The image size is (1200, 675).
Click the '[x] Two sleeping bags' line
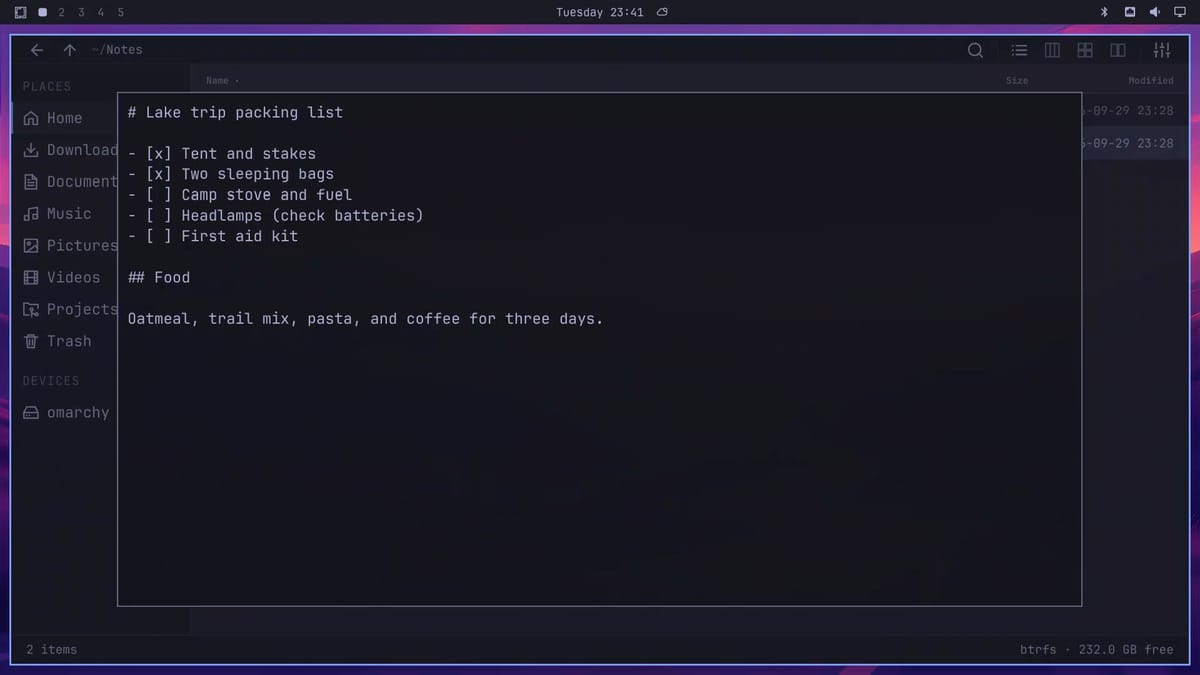231,174
